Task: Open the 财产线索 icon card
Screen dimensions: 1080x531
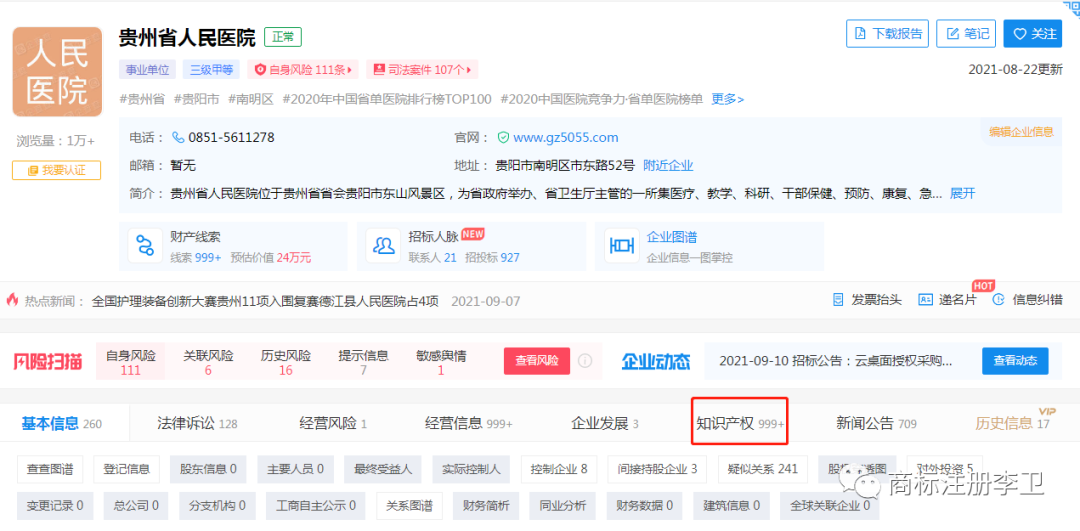Action: point(145,245)
